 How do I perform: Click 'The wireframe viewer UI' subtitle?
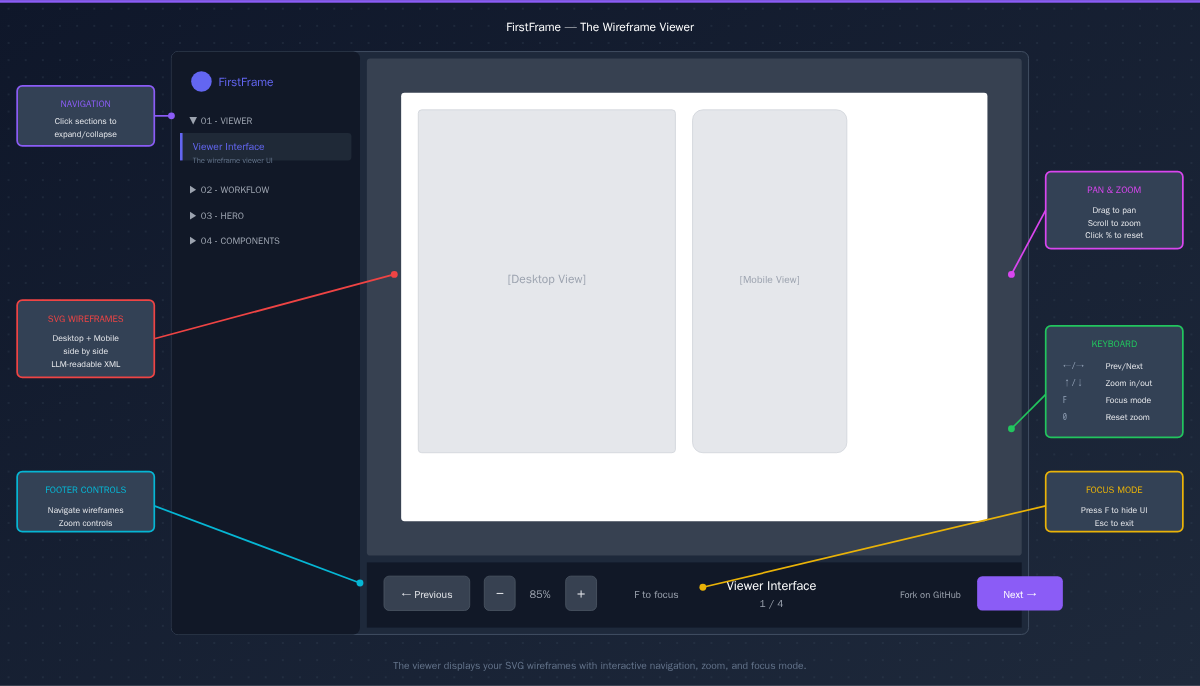[232, 160]
